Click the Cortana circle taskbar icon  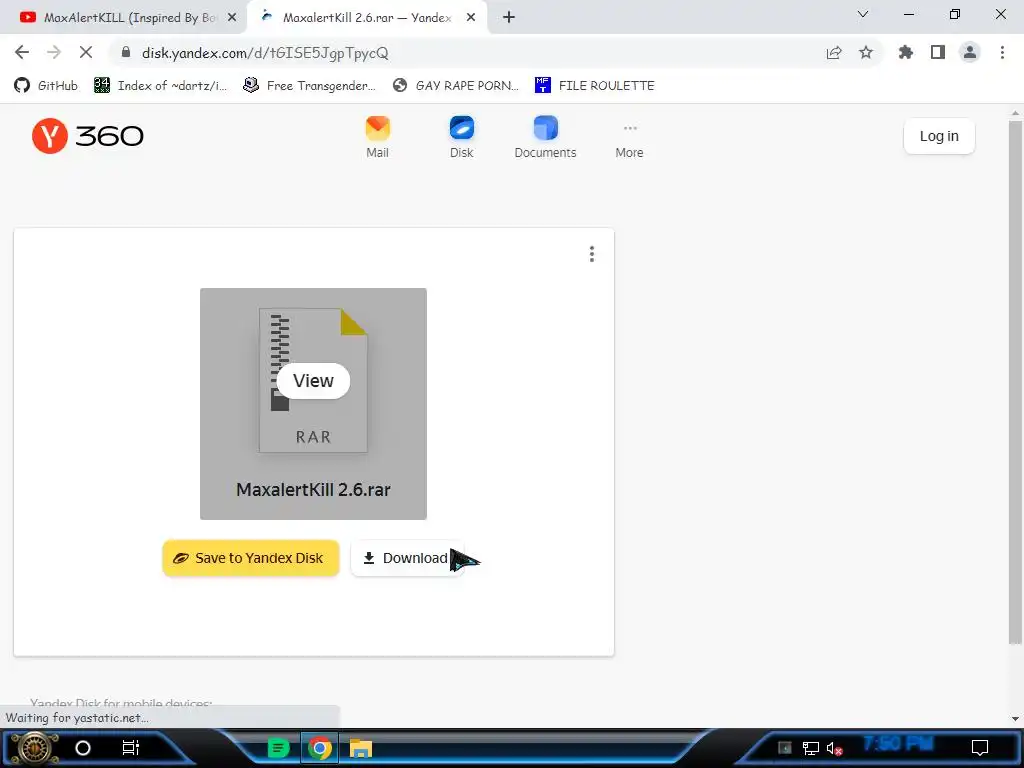[x=83, y=748]
